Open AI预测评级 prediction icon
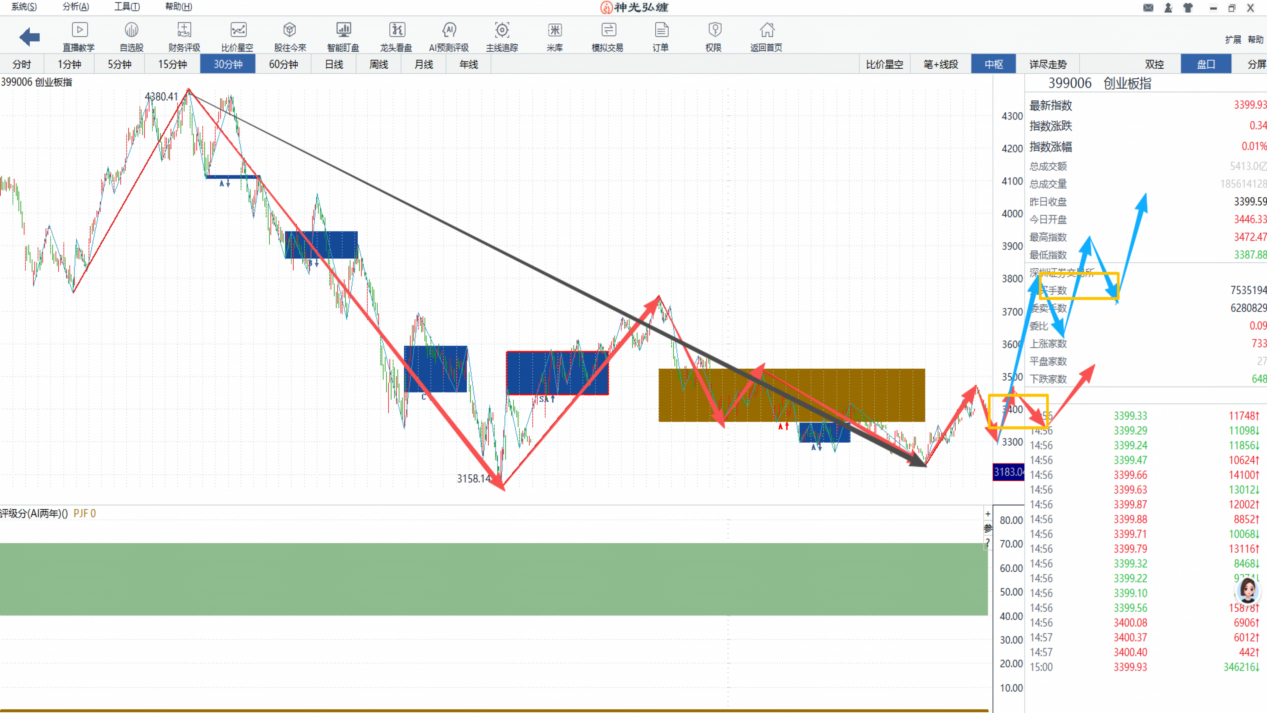Viewport: 1267px width, 713px height. (x=449, y=37)
